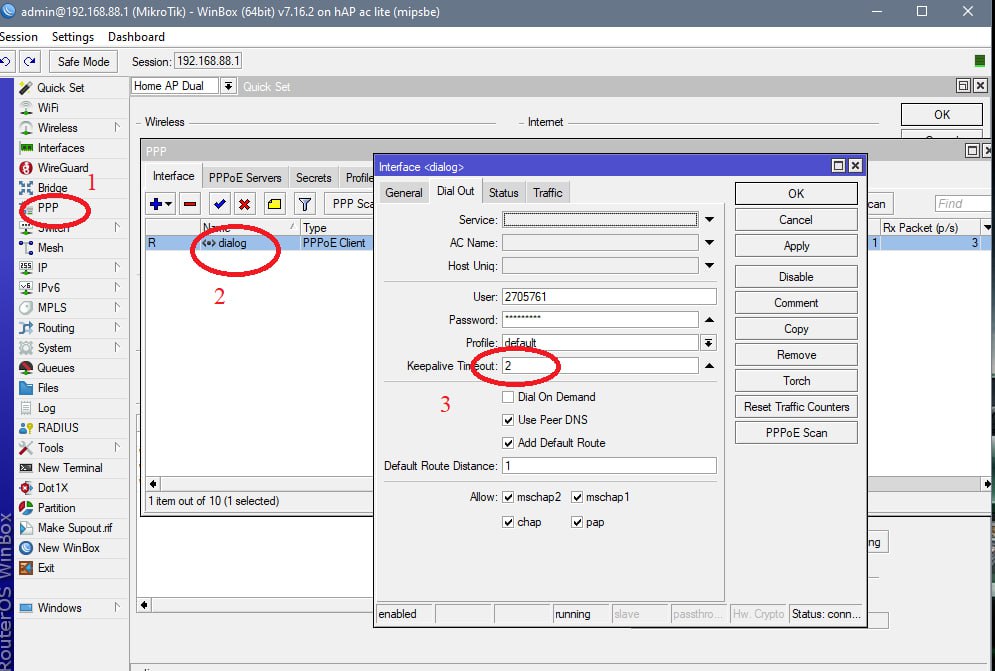Toggle mschap2 allow checkbox

pos(508,497)
